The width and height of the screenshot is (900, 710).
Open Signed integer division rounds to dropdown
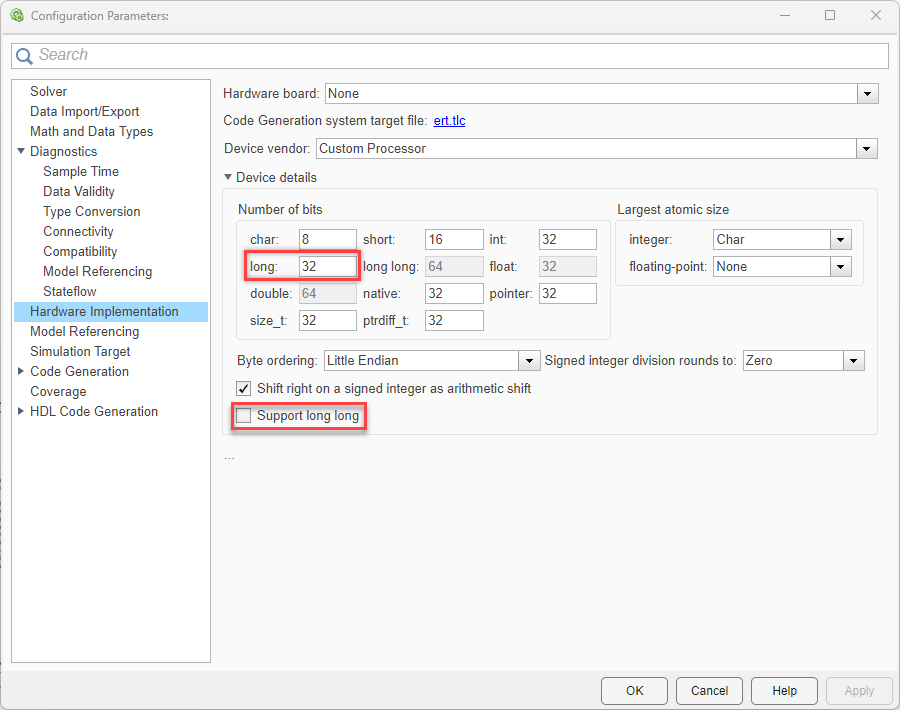pyautogui.click(x=853, y=361)
